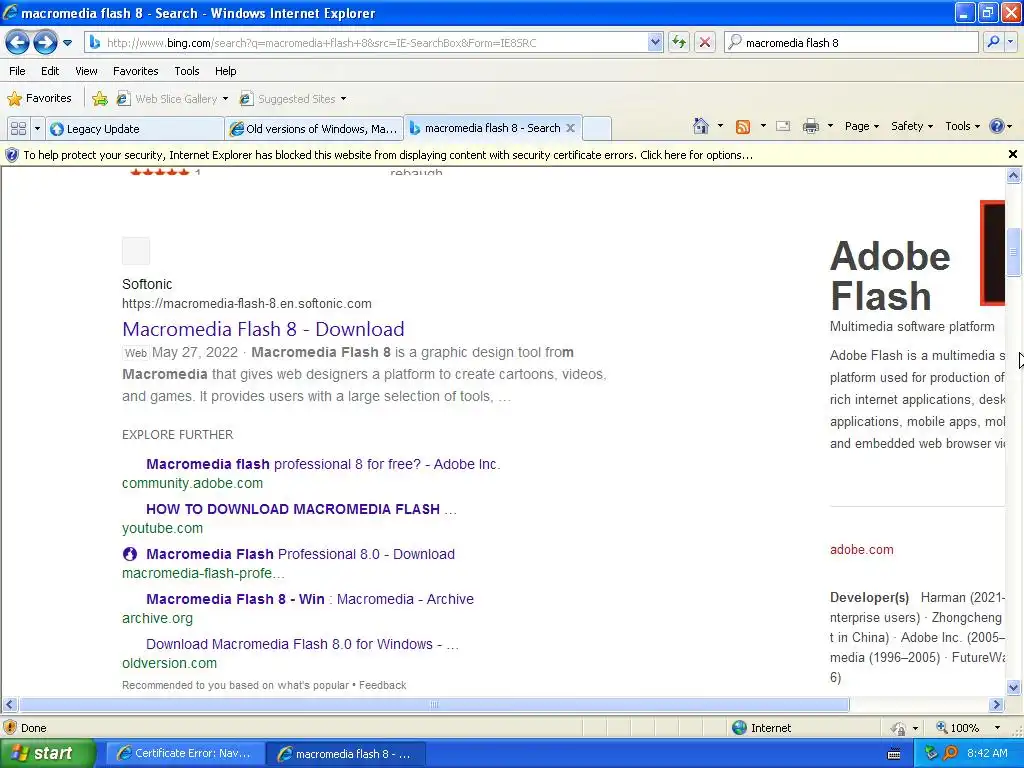Viewport: 1024px width, 768px height.
Task: Open Download Macromedia Flash 8.0 for Windows link
Action: (x=302, y=645)
